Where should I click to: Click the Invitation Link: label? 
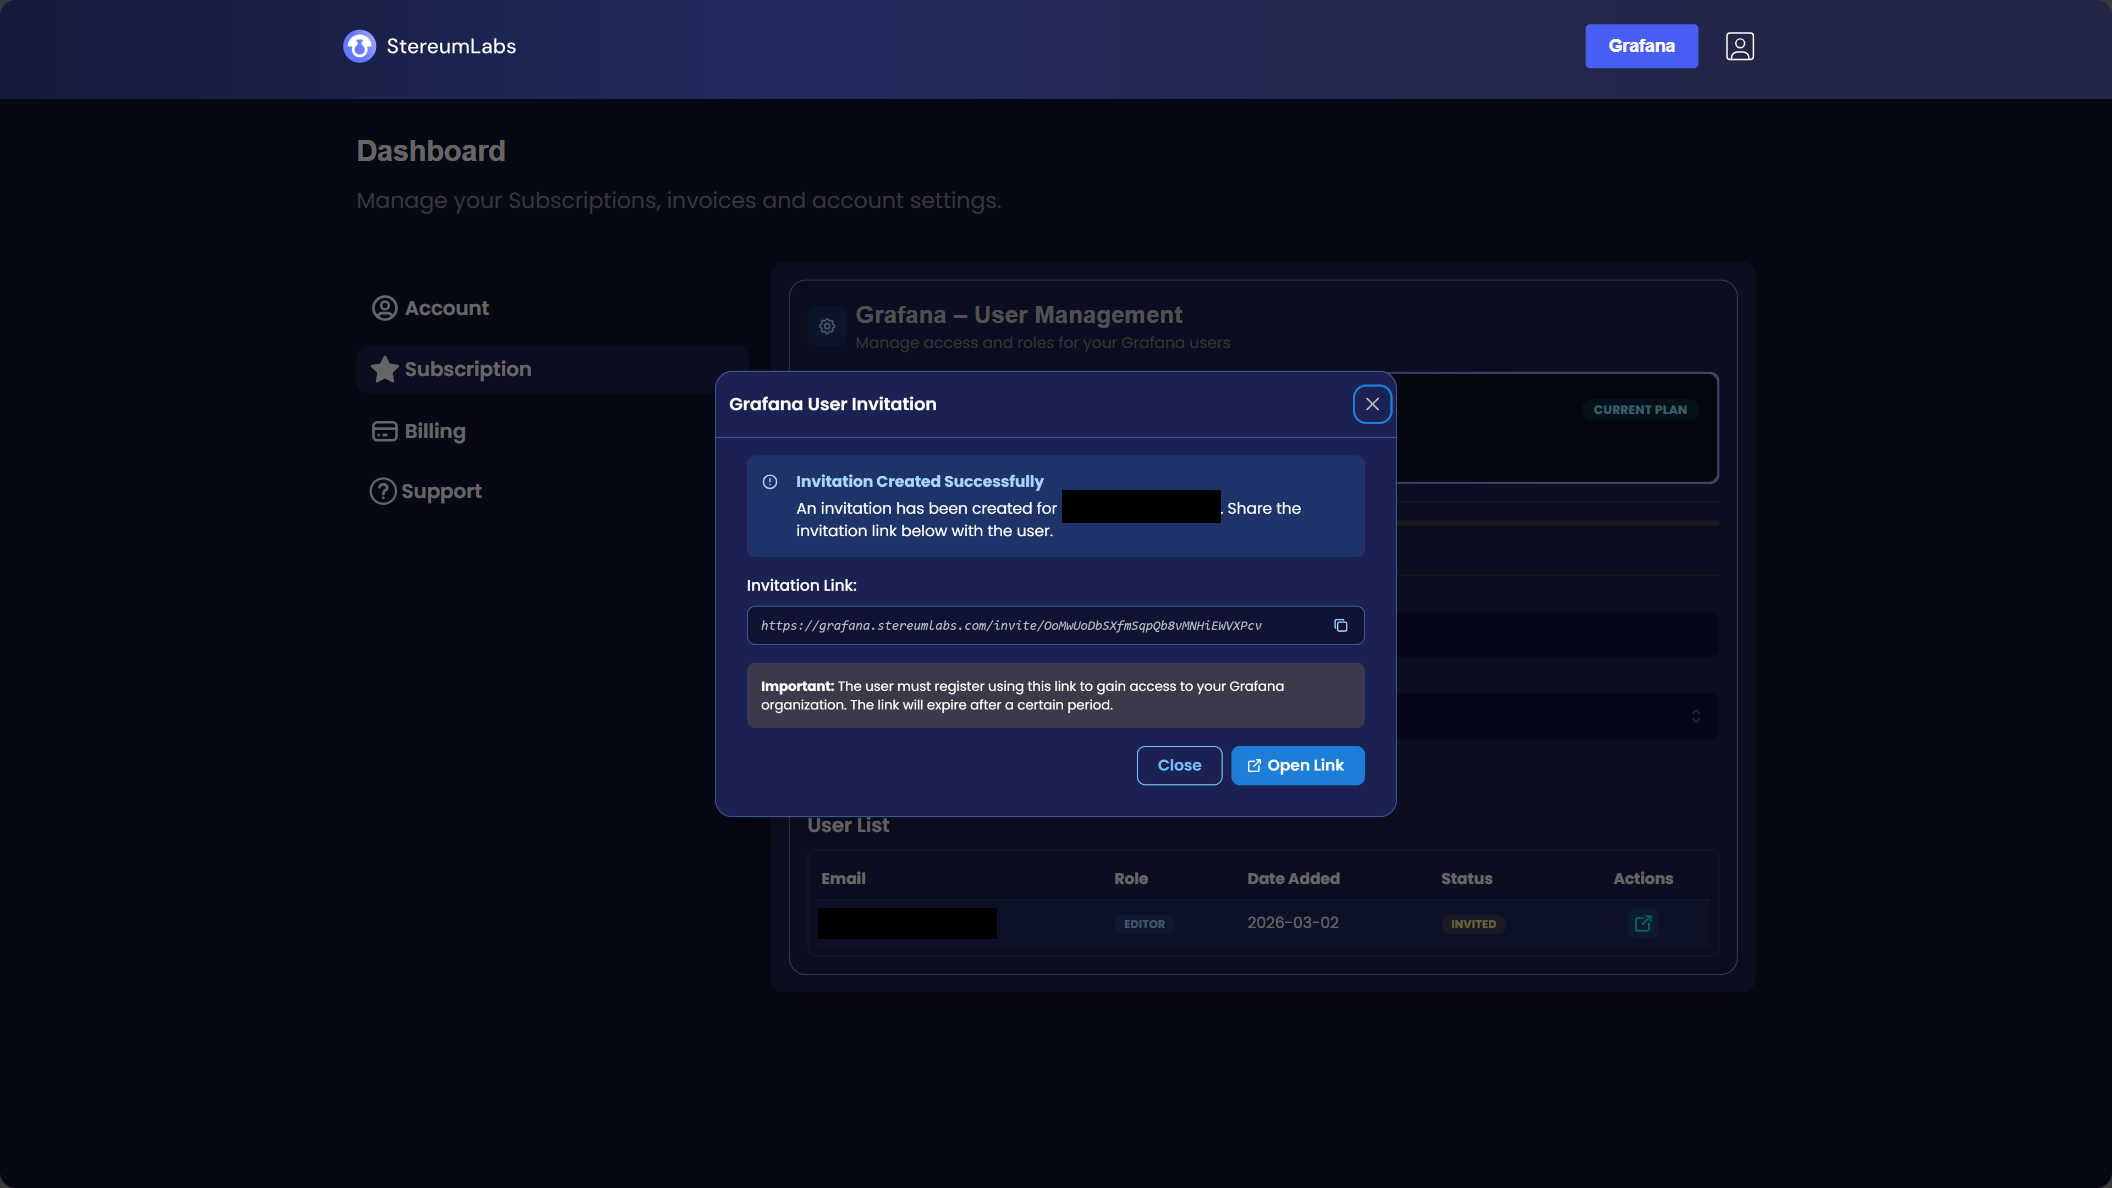pos(801,586)
